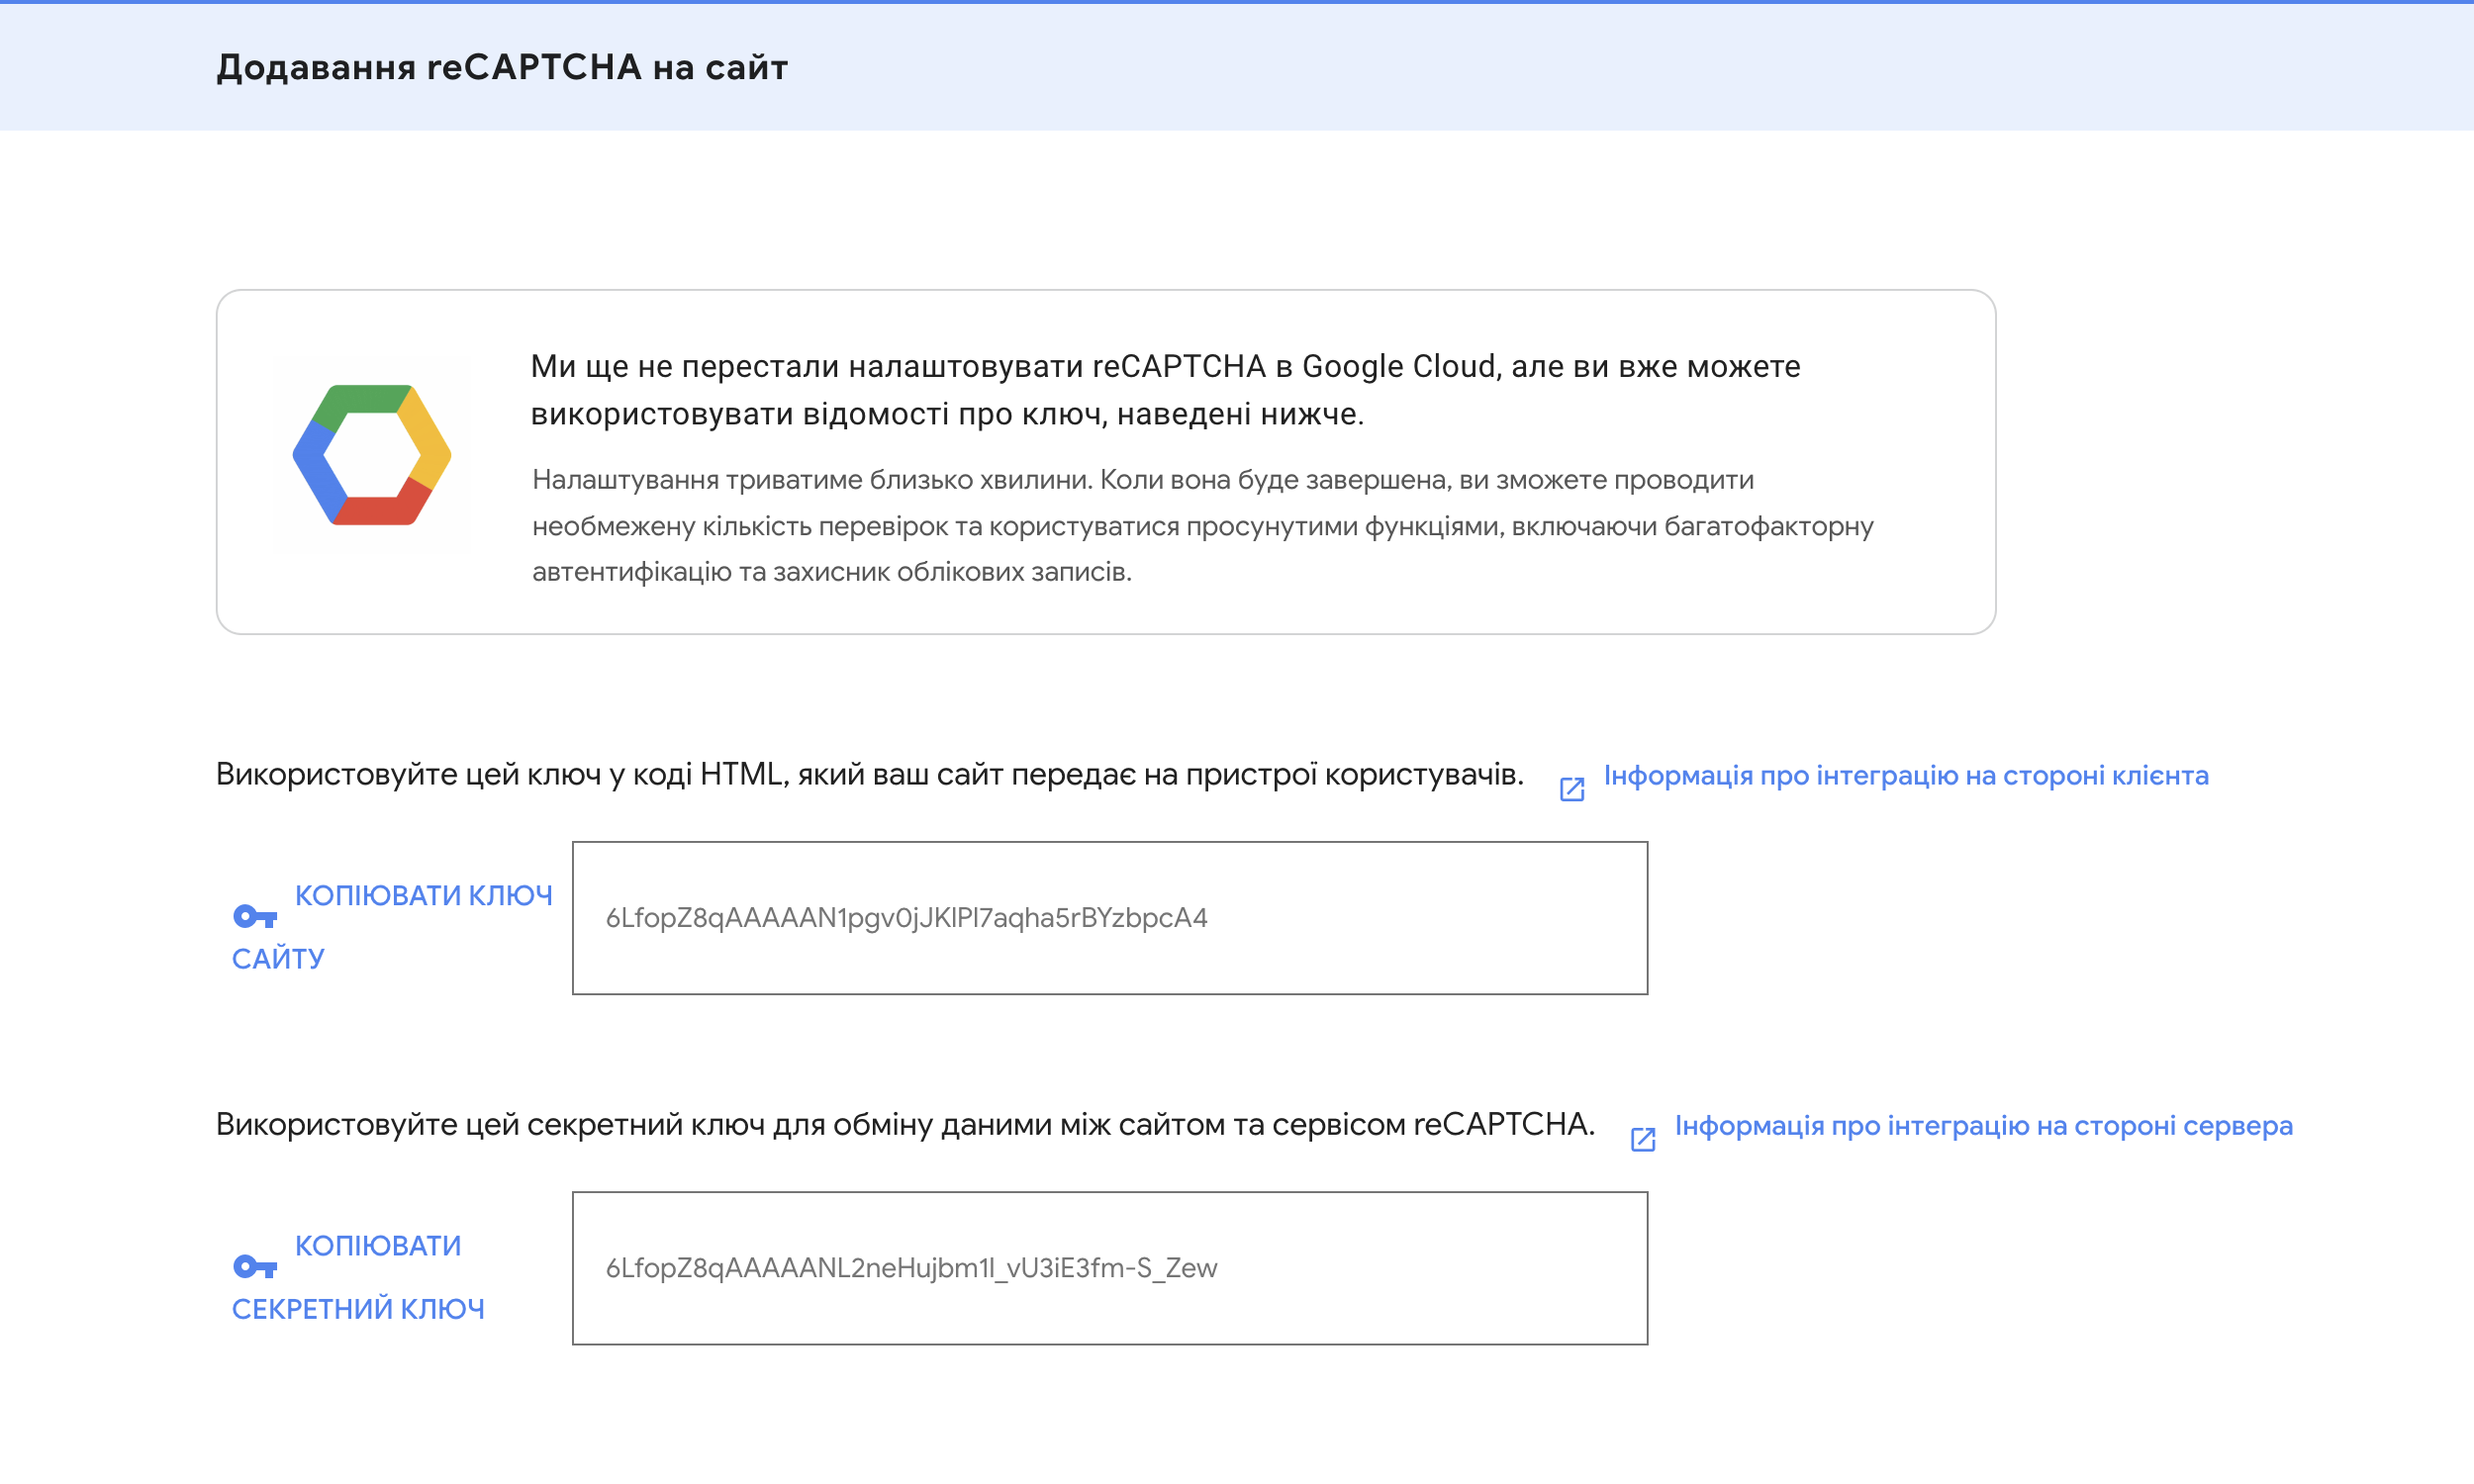Viewport: 2474px width, 1484px height.
Task: Click the notice text starting Ми ще не перестали
Action: point(1165,390)
